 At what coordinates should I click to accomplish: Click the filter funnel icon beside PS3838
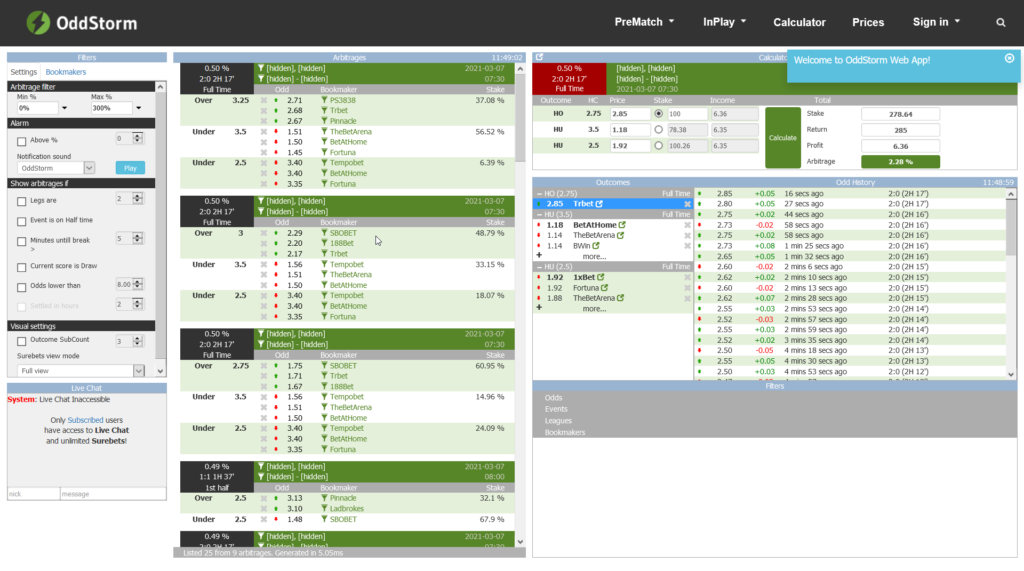click(324, 100)
